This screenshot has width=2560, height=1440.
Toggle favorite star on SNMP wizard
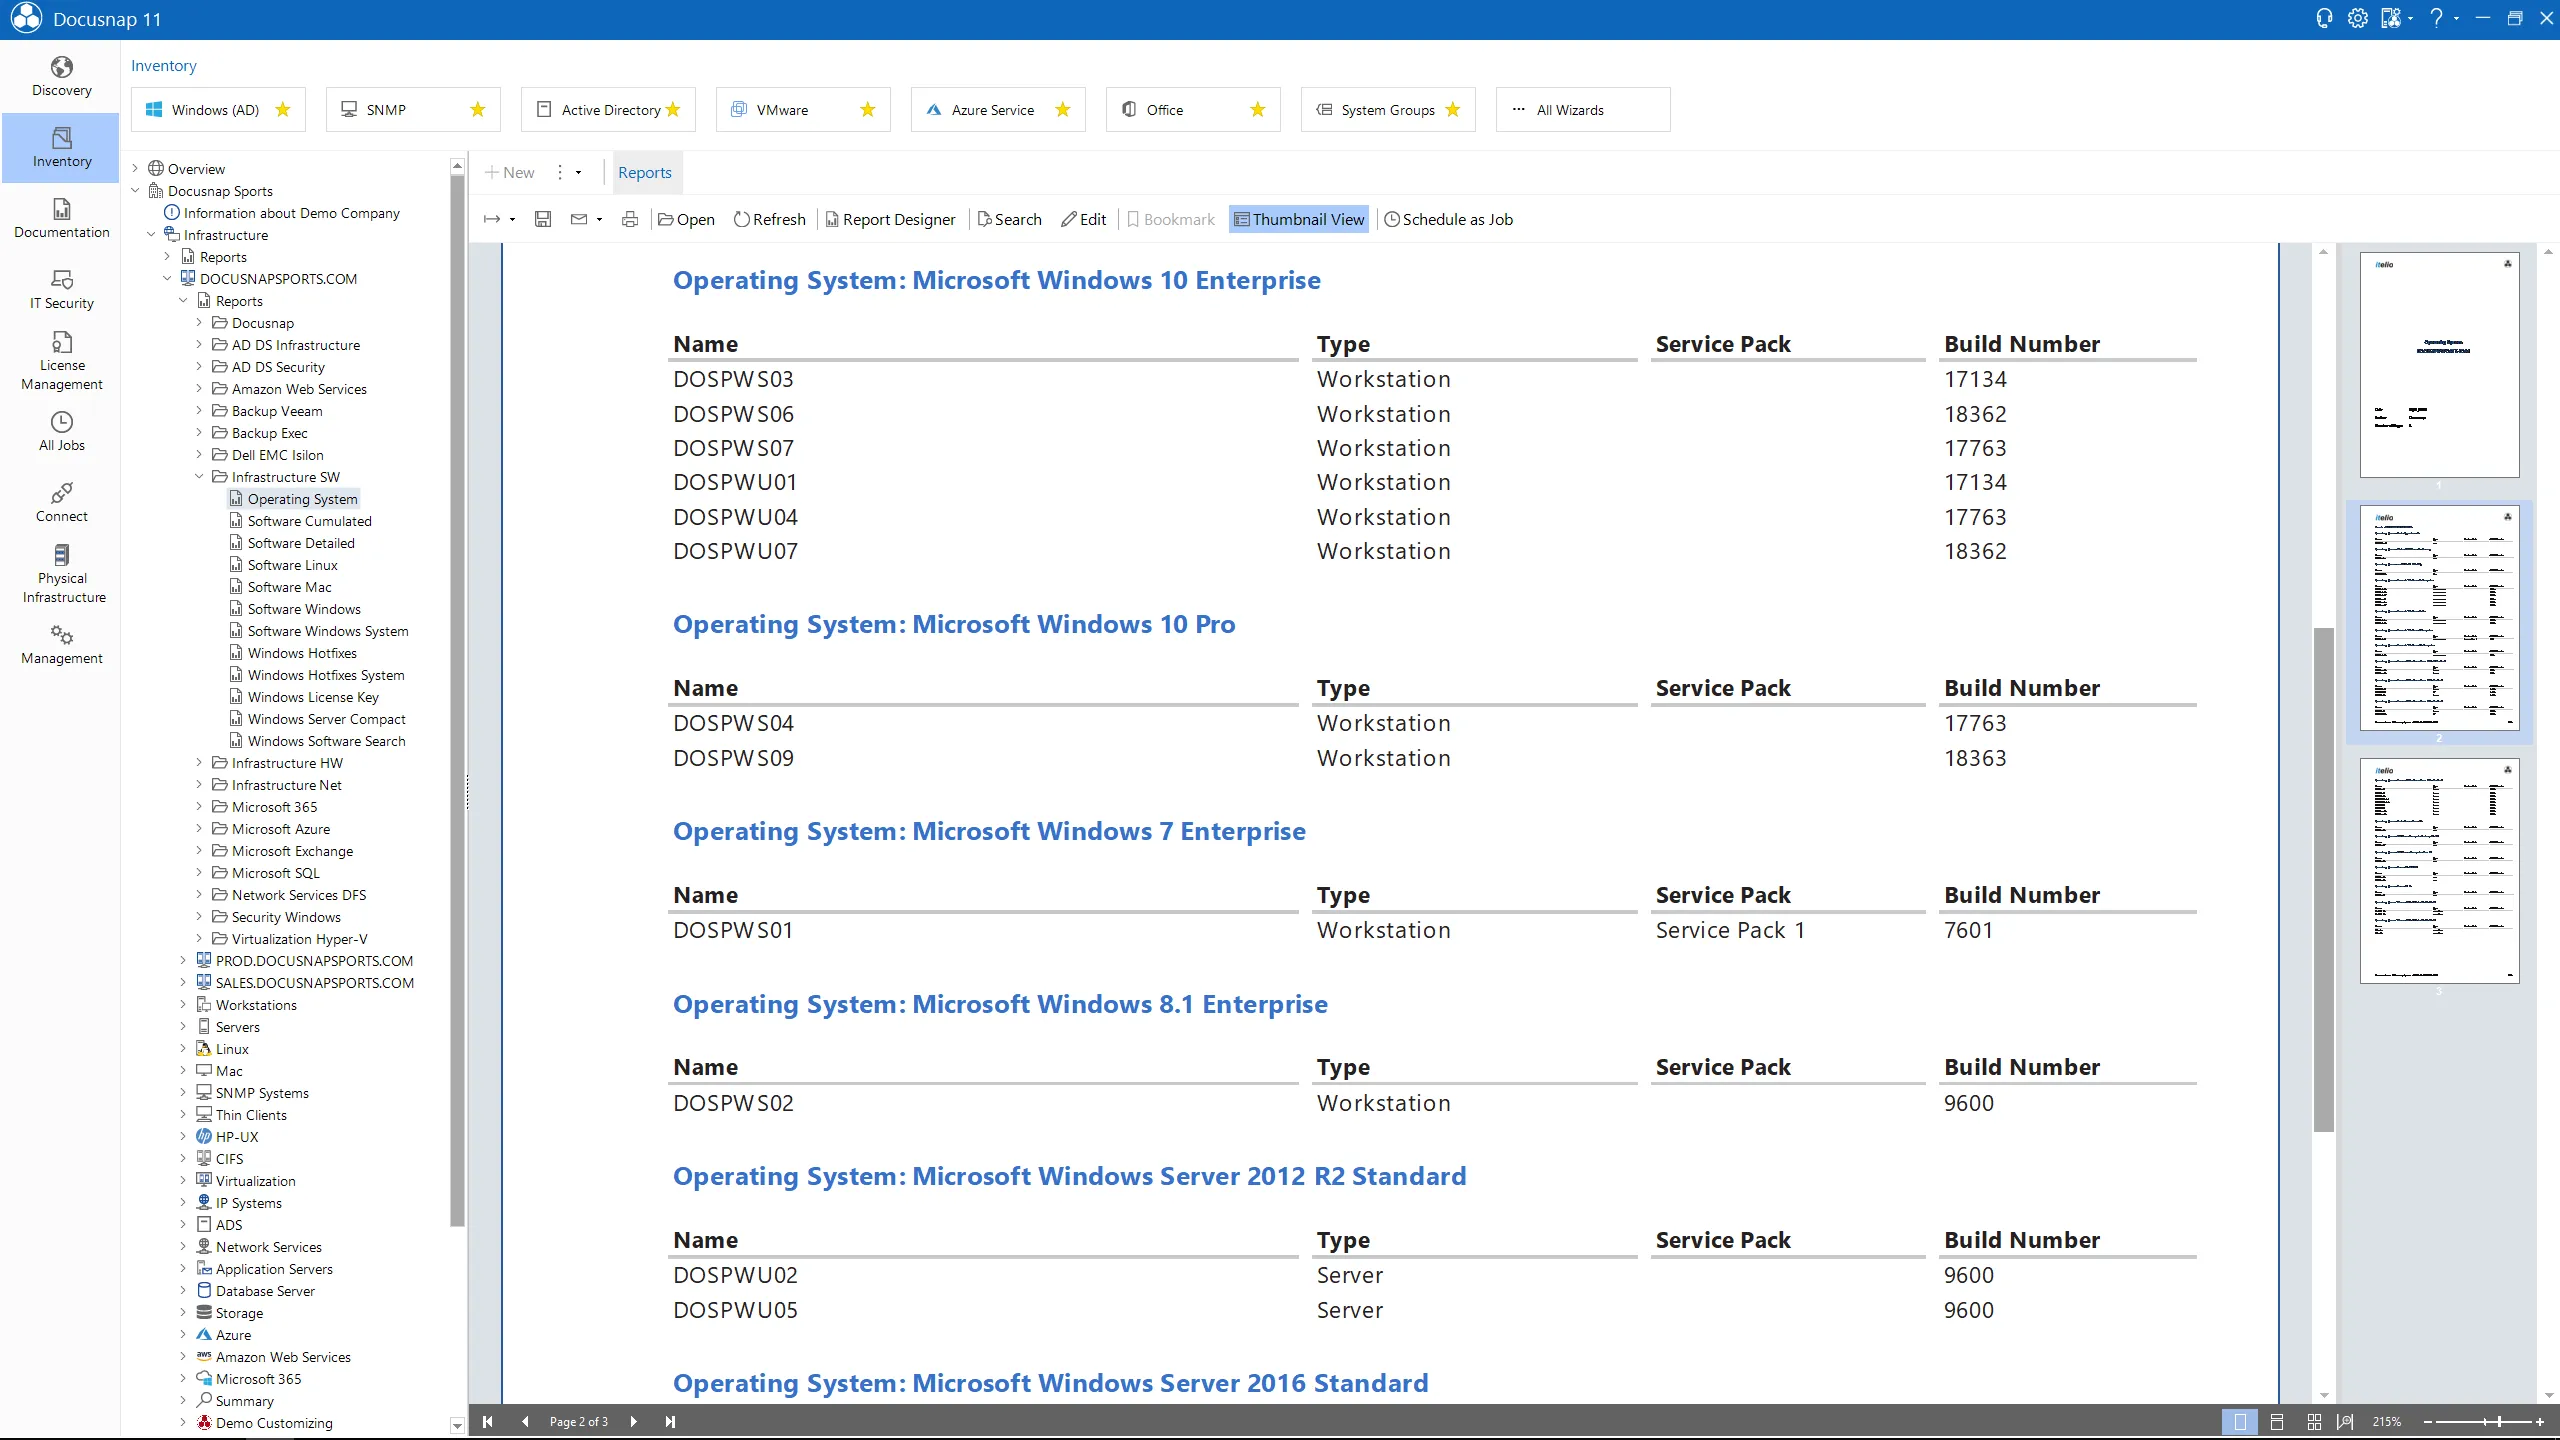[478, 110]
